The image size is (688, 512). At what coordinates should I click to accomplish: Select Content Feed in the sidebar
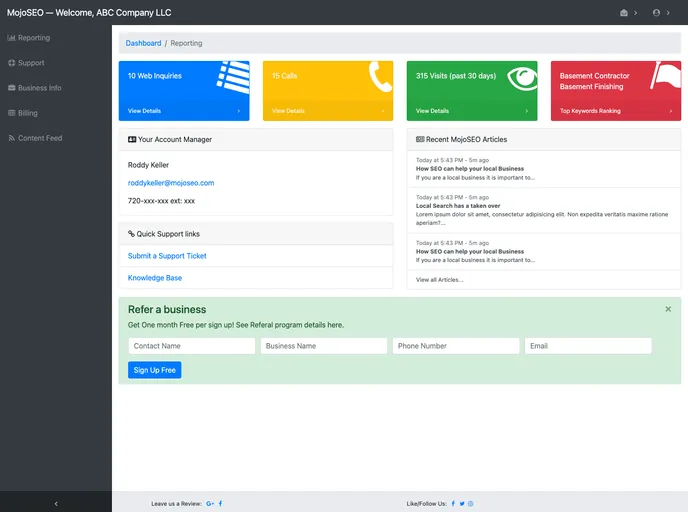pos(39,138)
